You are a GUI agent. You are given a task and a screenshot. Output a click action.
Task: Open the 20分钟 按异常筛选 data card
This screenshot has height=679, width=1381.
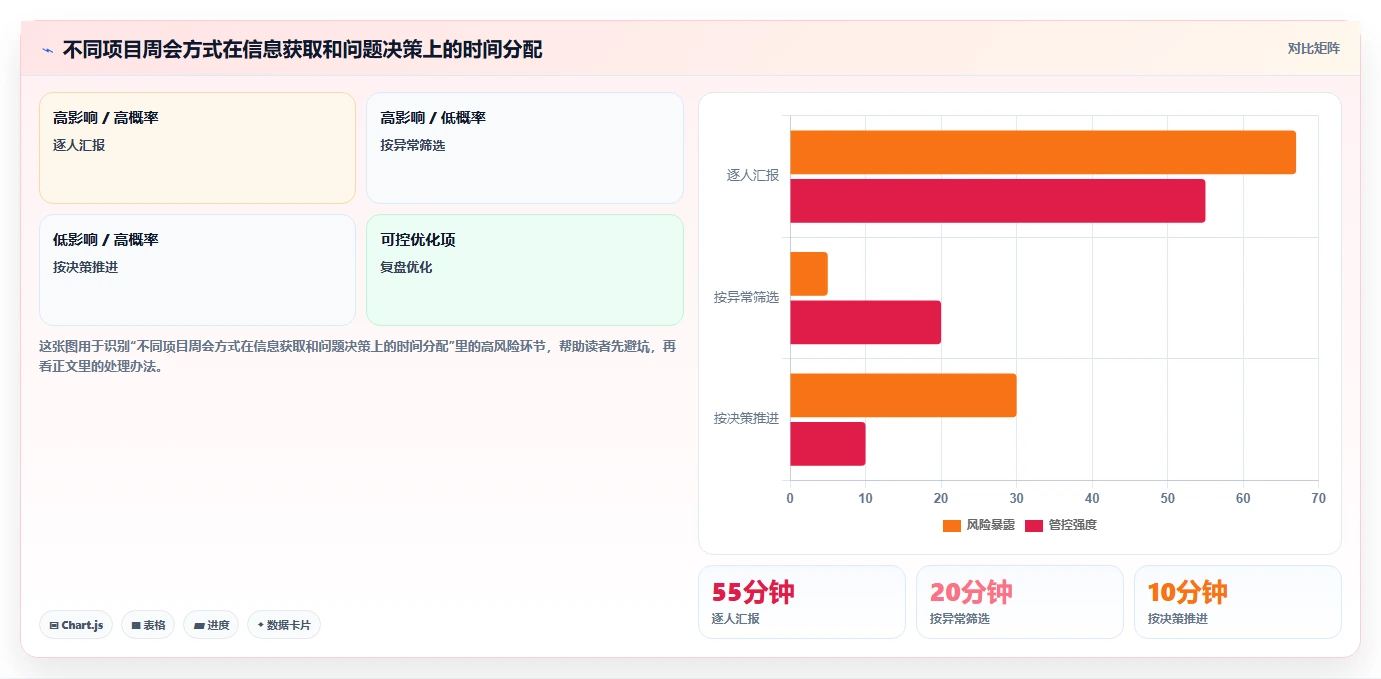[x=1020, y=602]
